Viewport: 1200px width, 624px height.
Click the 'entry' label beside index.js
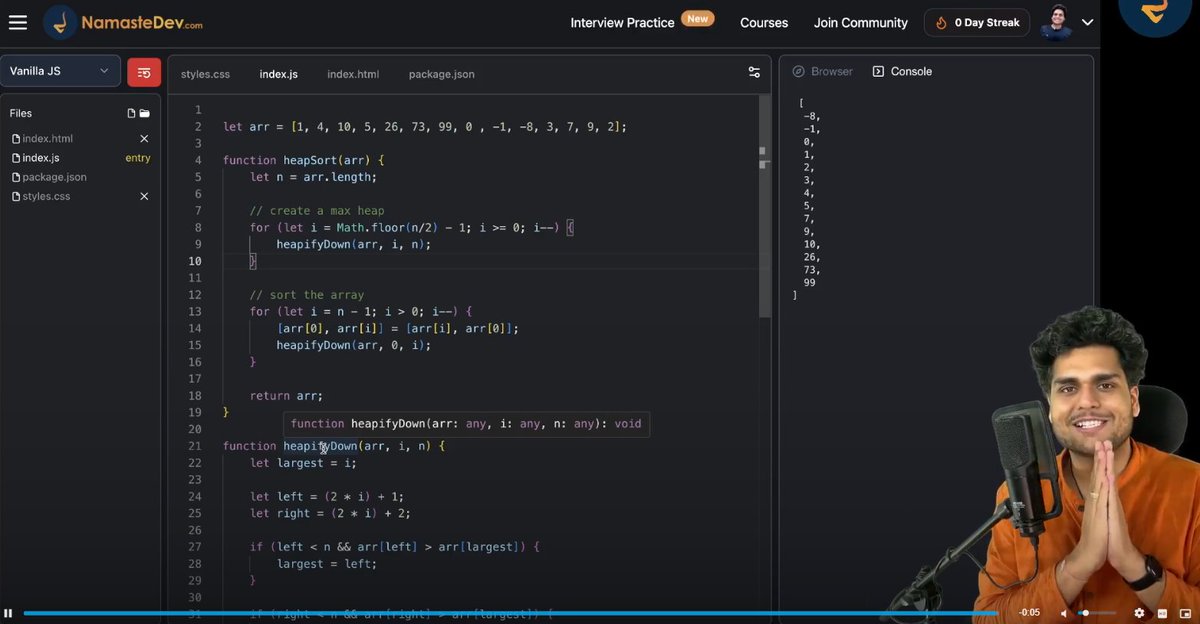pyautogui.click(x=138, y=158)
